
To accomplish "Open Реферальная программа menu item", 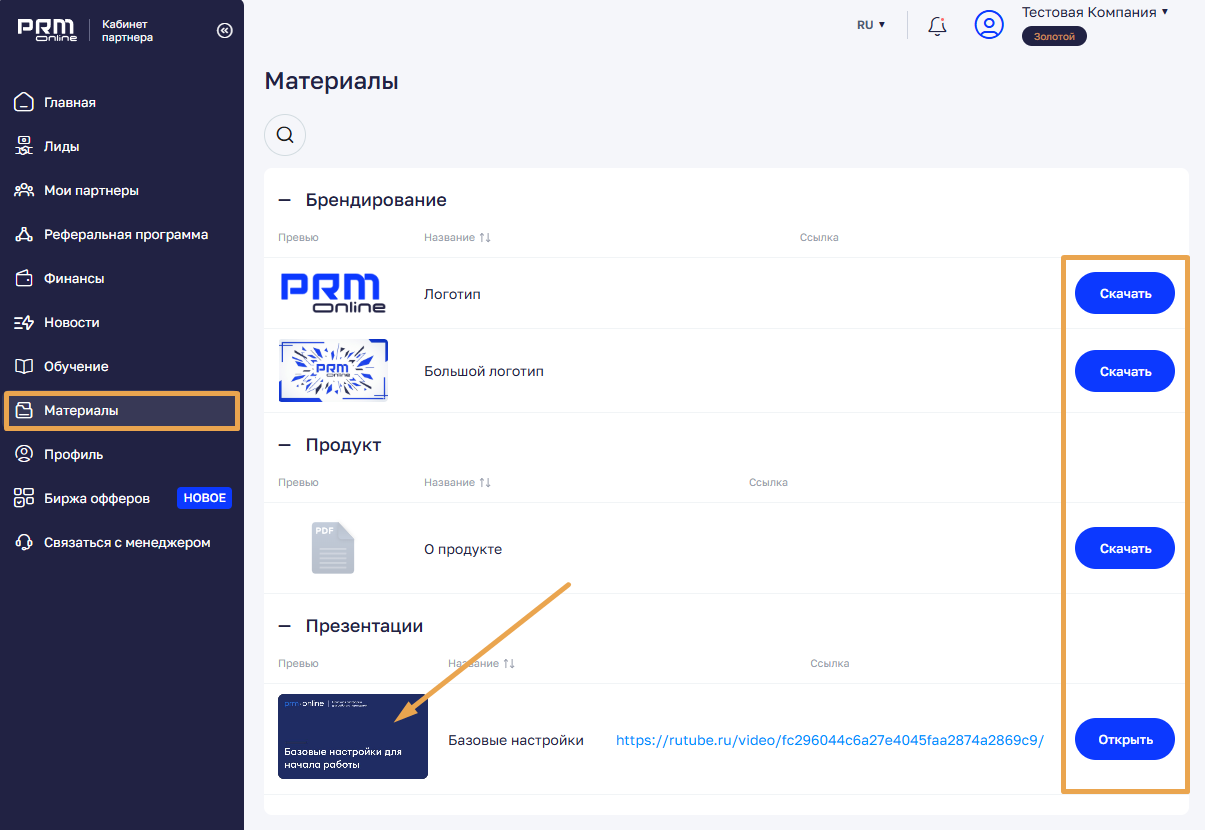I will pyautogui.click(x=125, y=234).
